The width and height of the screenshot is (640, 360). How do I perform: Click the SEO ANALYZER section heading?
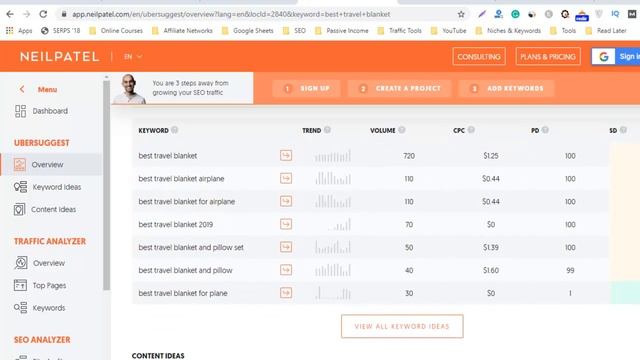pos(42,340)
